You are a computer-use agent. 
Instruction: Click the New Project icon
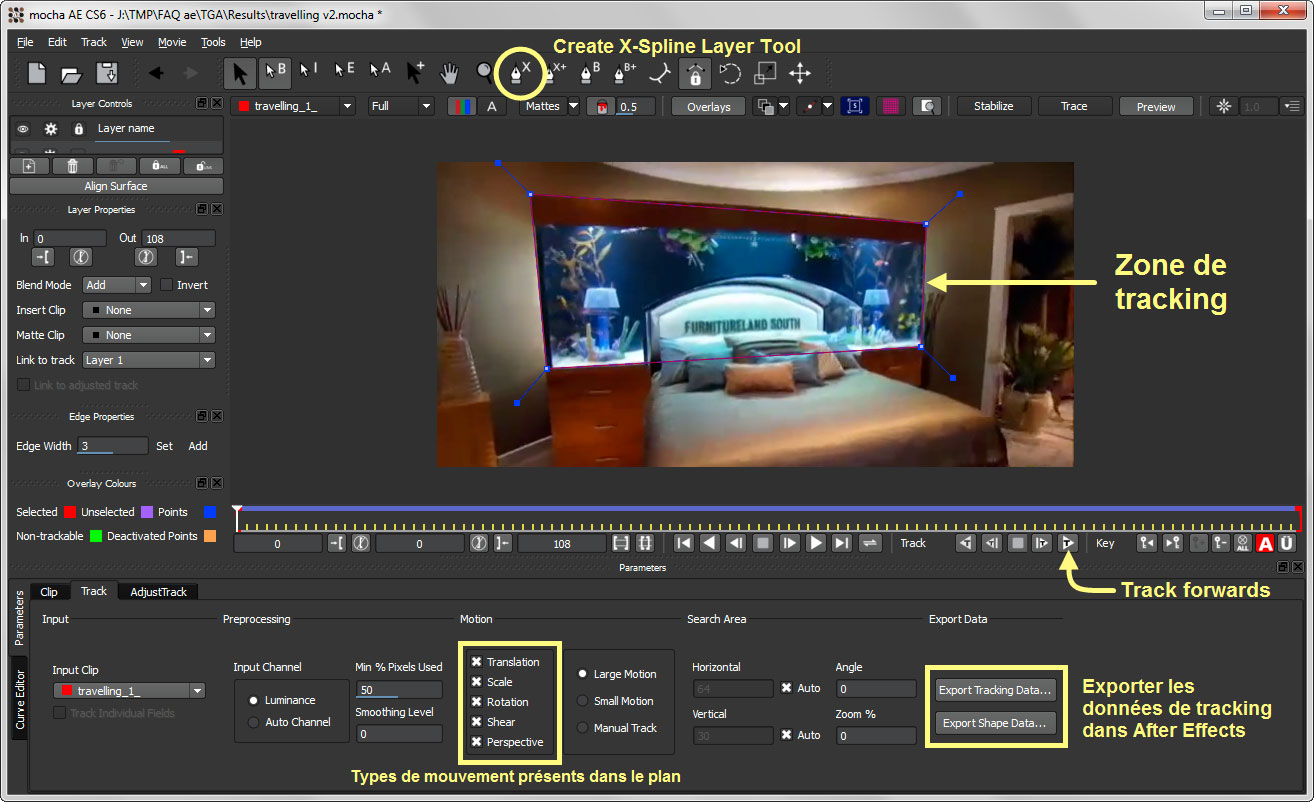37,73
